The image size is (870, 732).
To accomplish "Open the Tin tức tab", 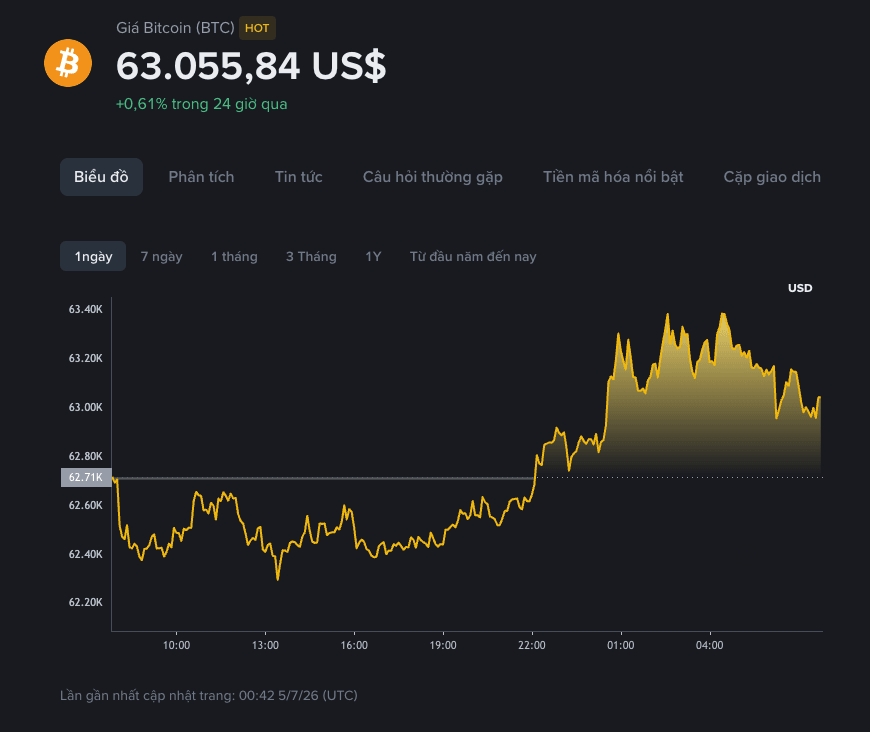I will point(299,177).
